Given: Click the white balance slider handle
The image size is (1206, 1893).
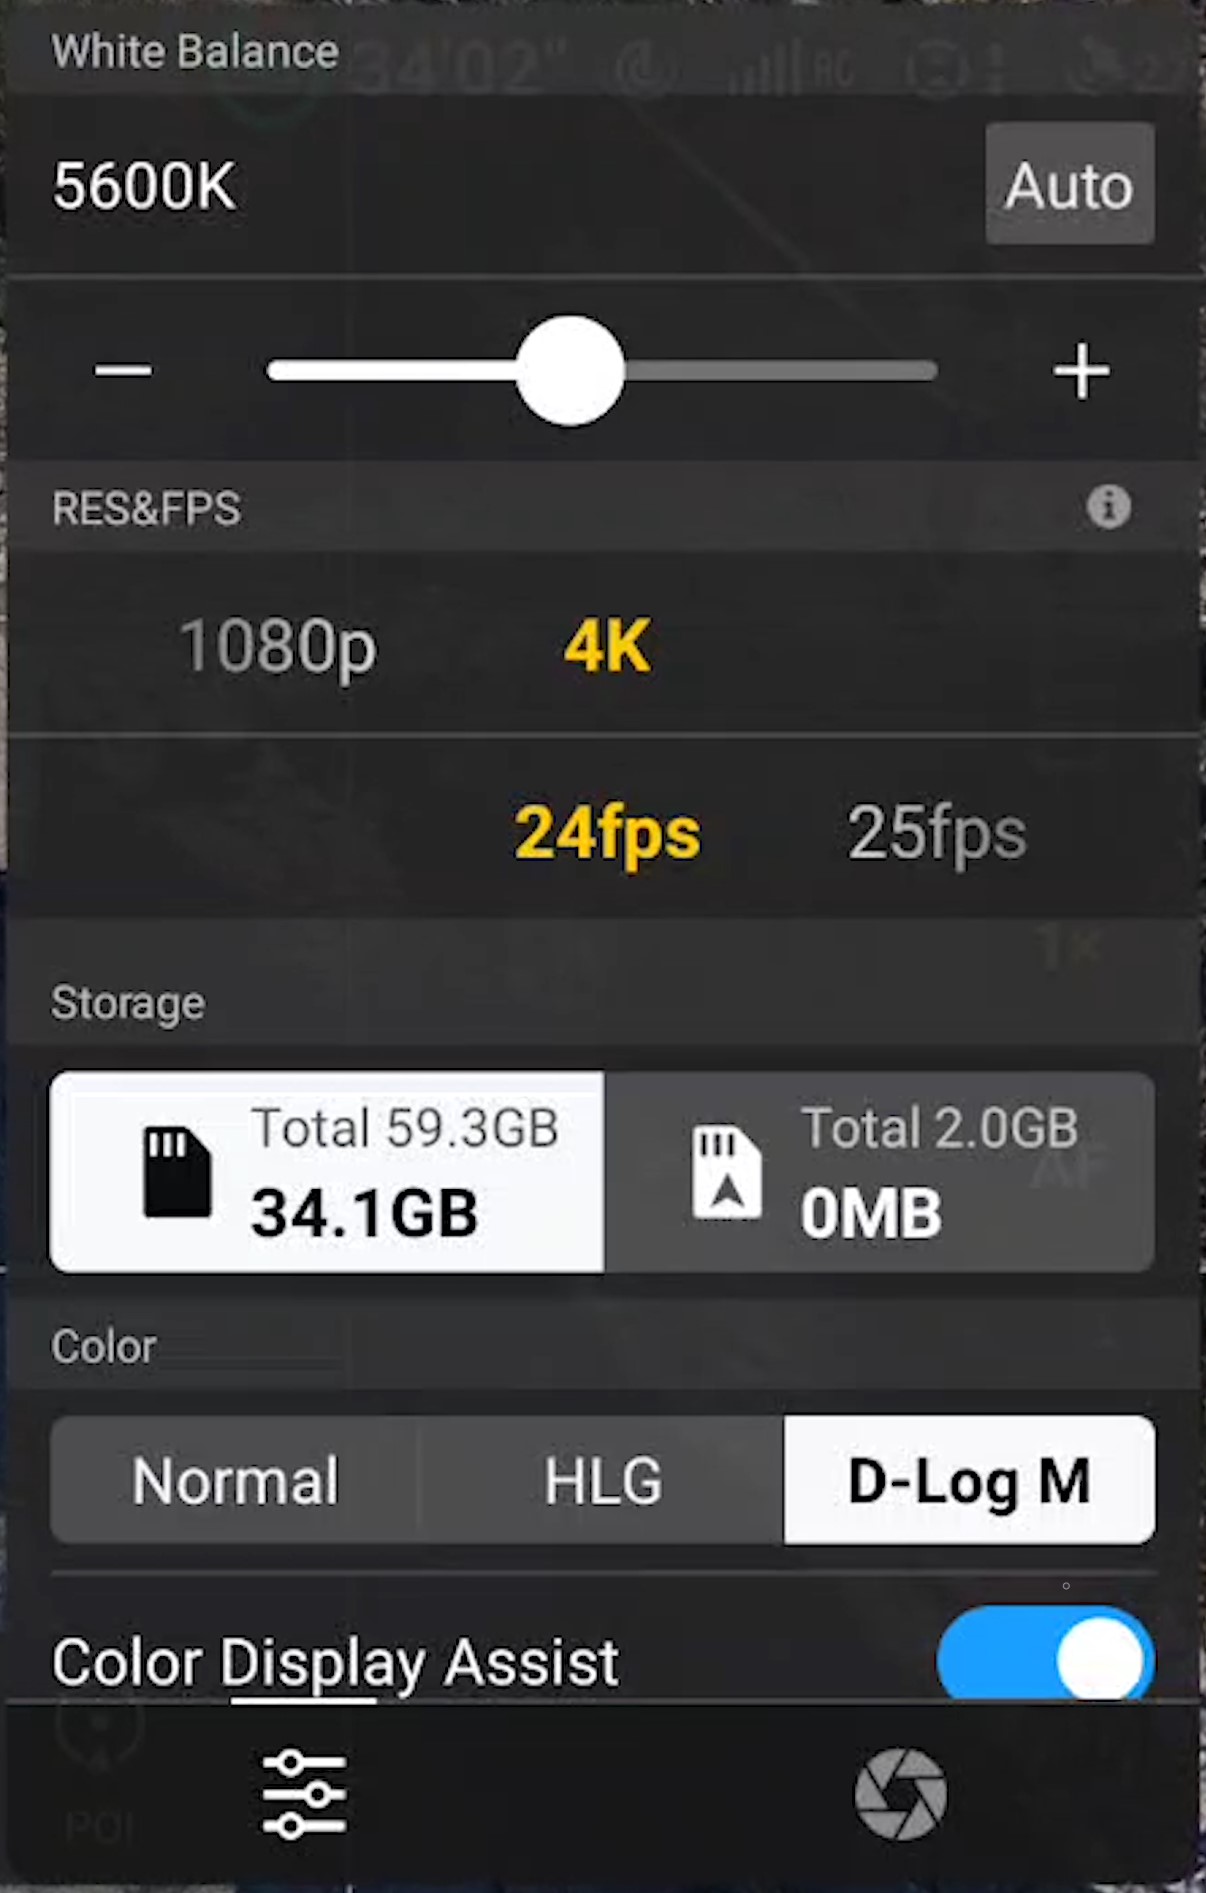Looking at the screenshot, I should point(570,371).
